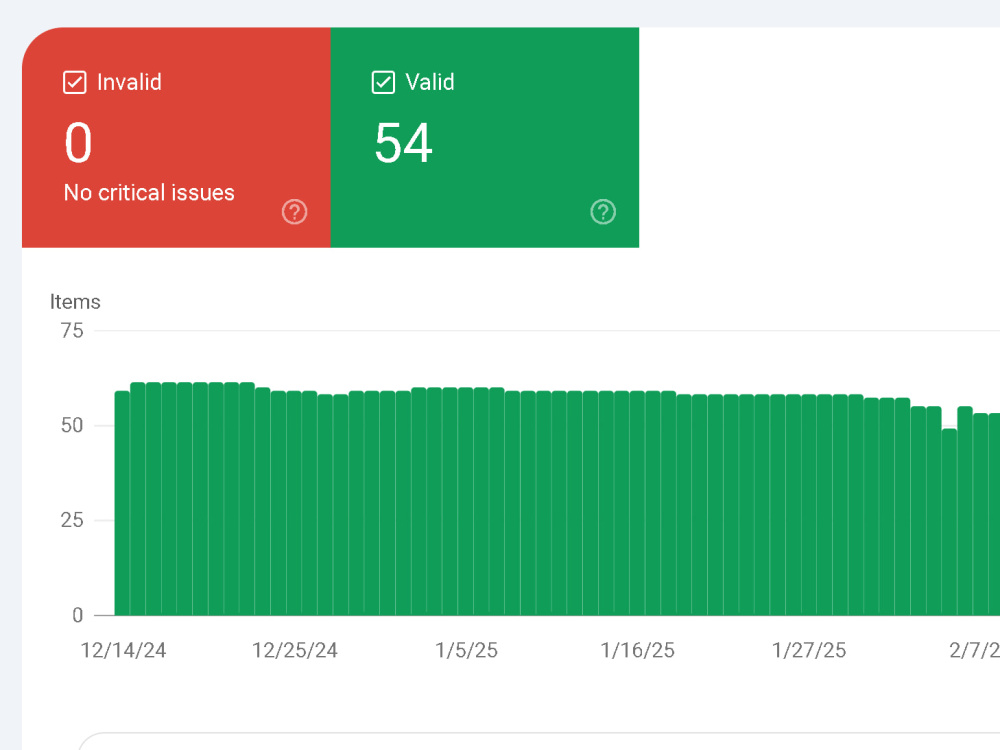
Task: Click the 1/5/25 date axis label
Action: click(x=466, y=651)
